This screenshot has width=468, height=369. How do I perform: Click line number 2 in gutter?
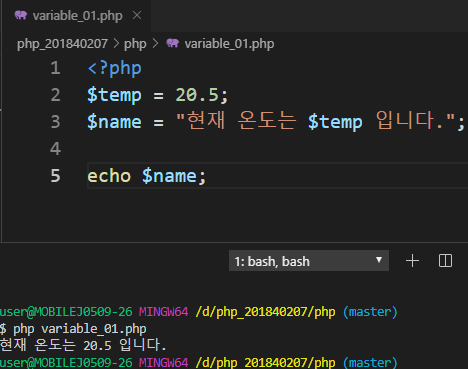point(55,95)
